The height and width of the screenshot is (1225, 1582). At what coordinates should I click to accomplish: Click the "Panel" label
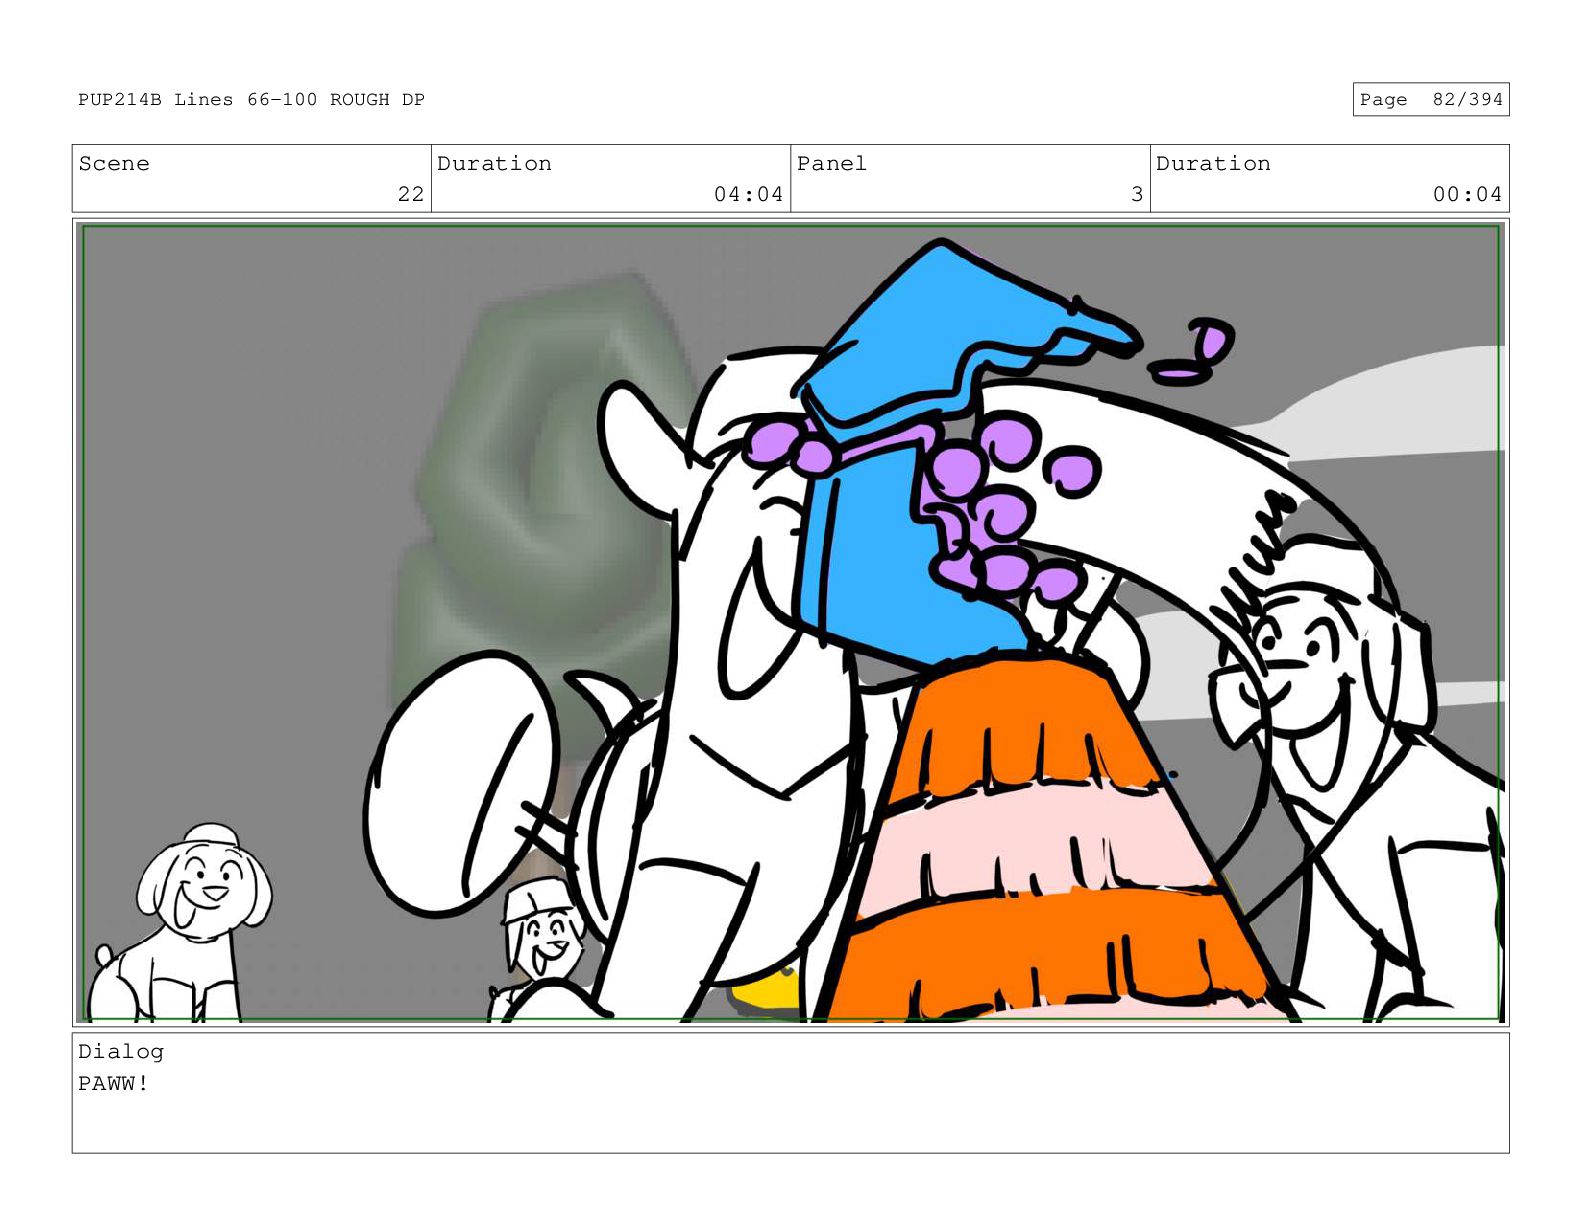tap(832, 163)
